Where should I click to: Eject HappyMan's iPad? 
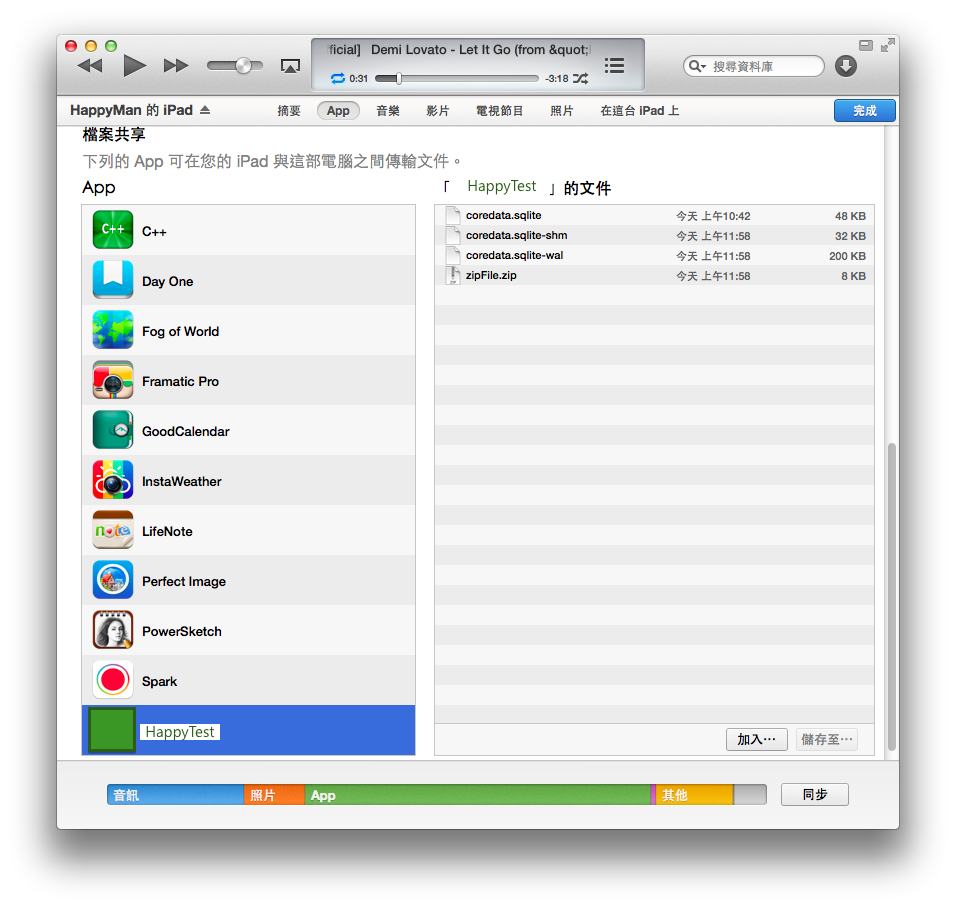point(205,110)
